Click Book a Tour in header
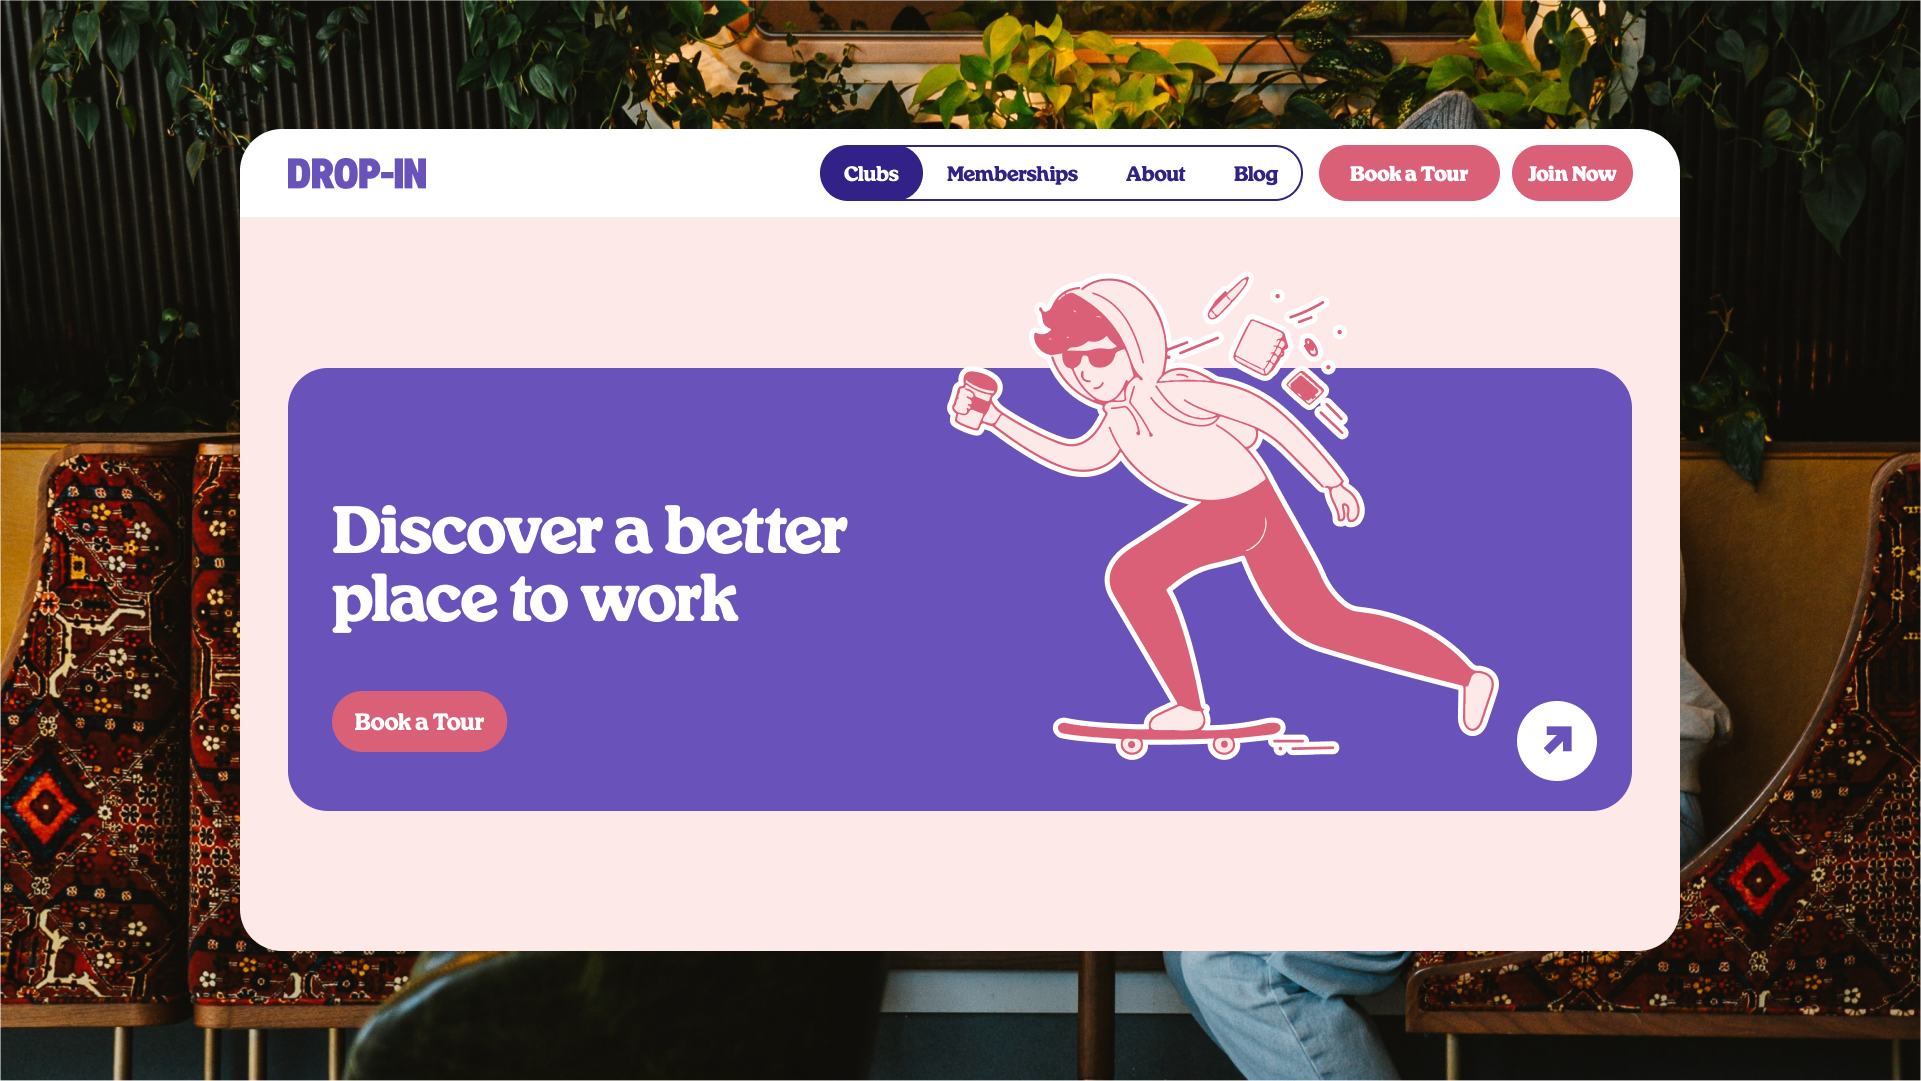The width and height of the screenshot is (1921, 1081). click(1409, 173)
